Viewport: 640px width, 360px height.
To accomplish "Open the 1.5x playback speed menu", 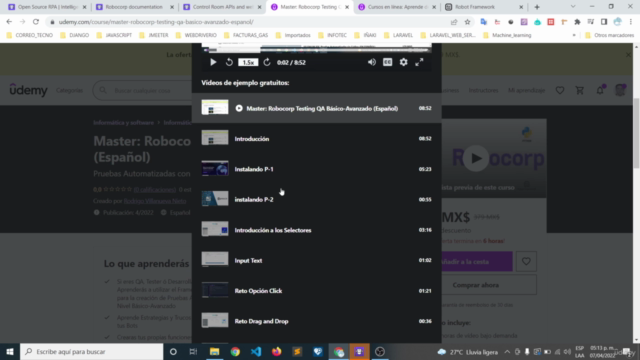I will 248,62.
